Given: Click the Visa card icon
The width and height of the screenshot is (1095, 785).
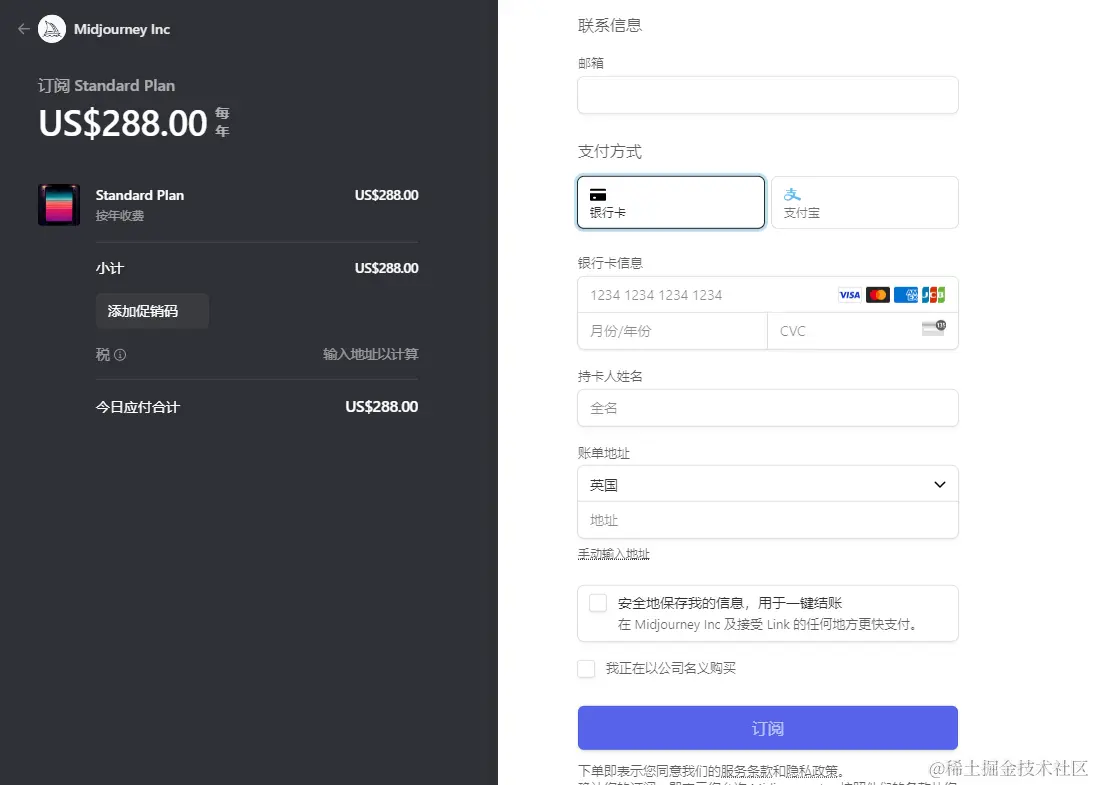Looking at the screenshot, I should point(850,294).
